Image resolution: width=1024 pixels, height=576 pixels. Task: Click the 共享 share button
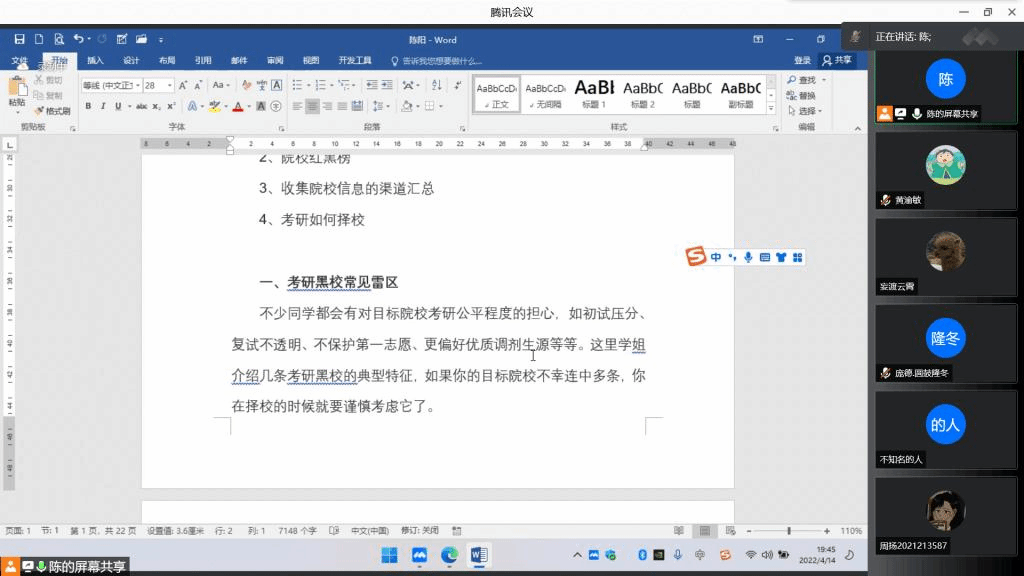(838, 61)
